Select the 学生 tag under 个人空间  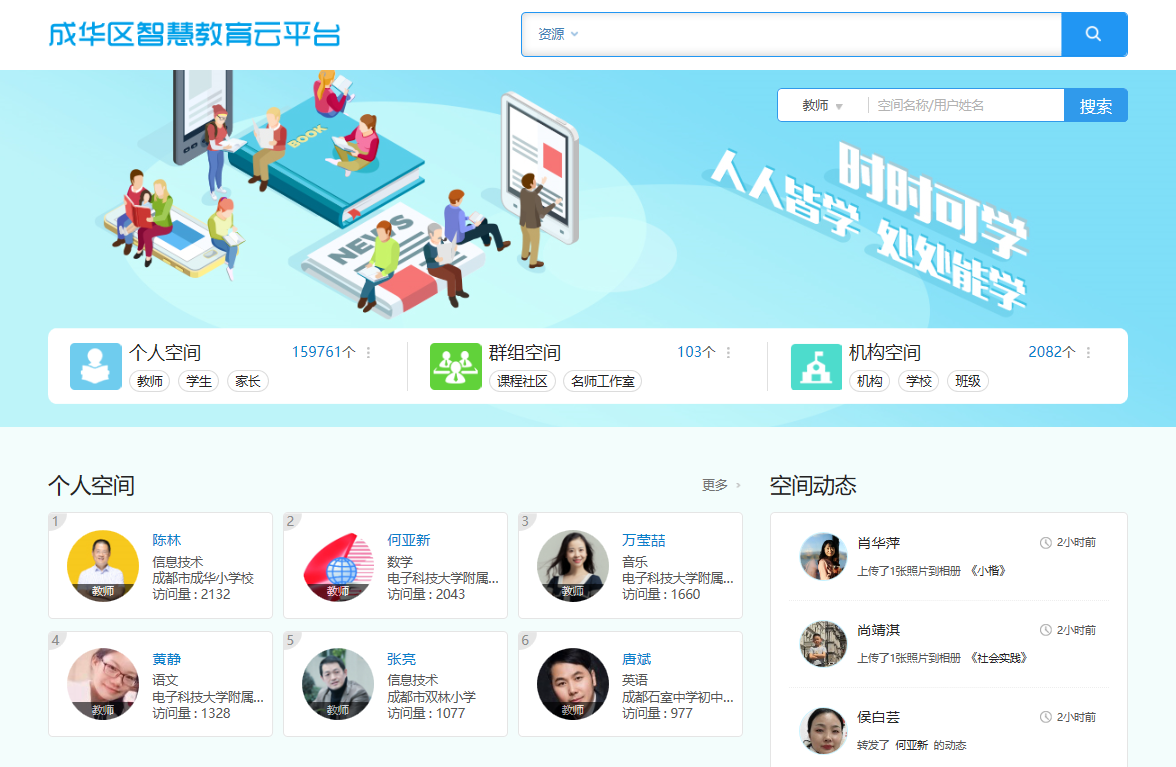coord(199,381)
